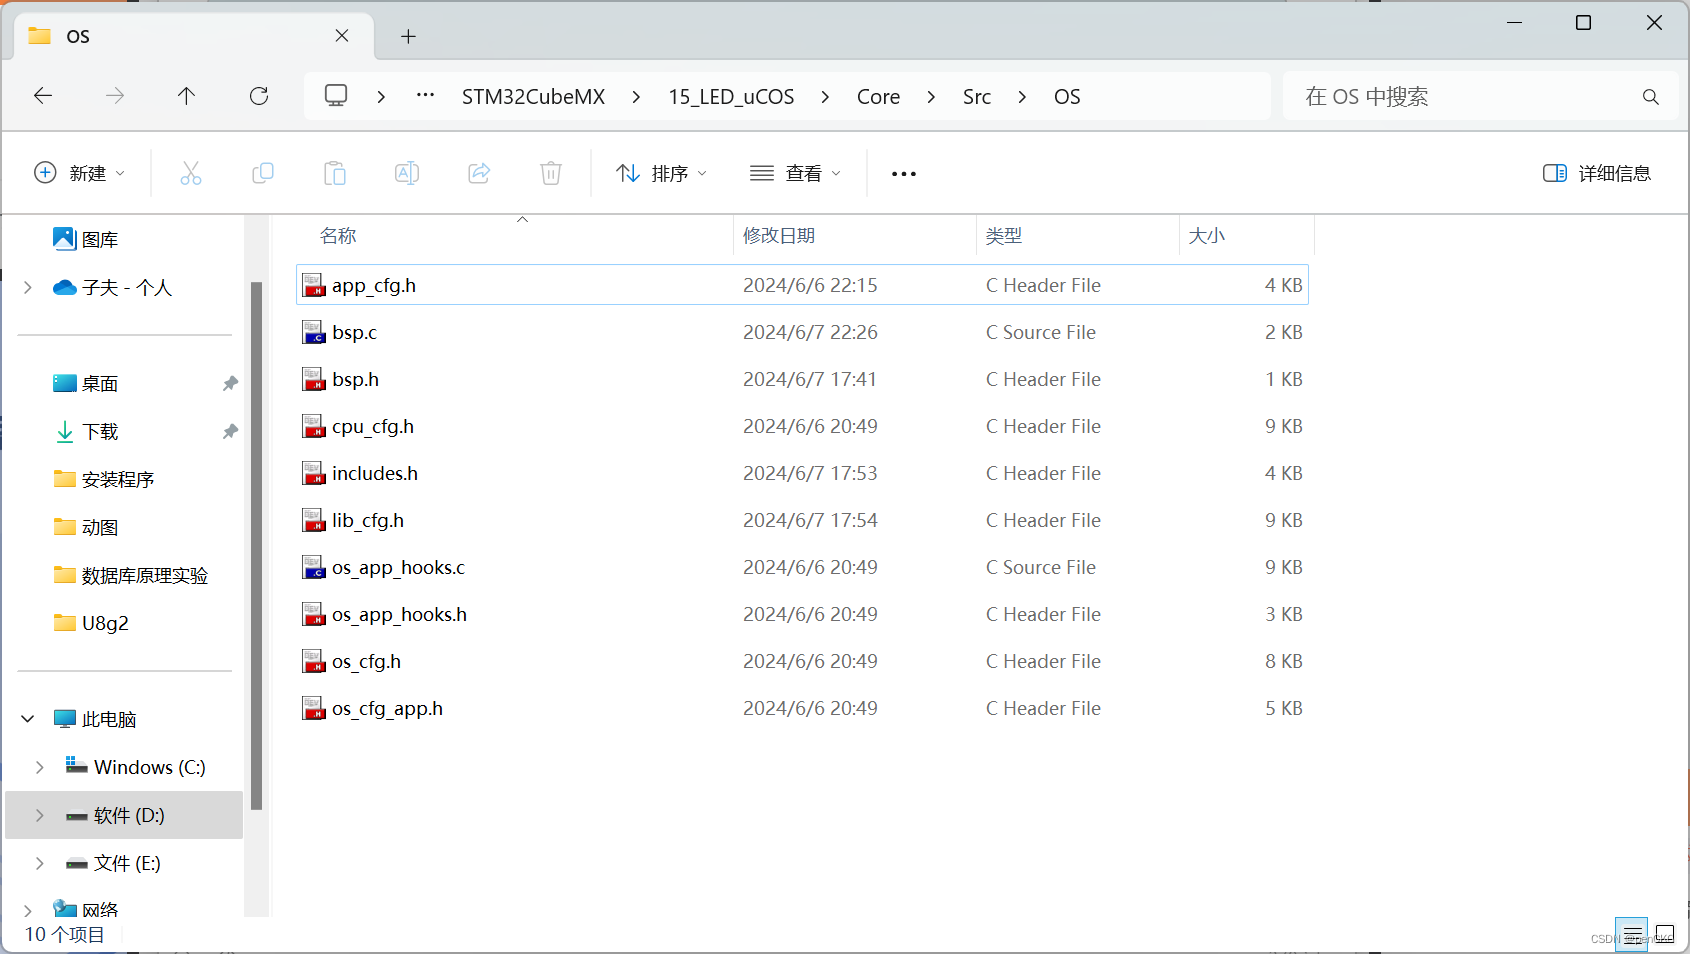Open new tab with plus button
Viewport: 1690px width, 954px height.
(x=408, y=36)
